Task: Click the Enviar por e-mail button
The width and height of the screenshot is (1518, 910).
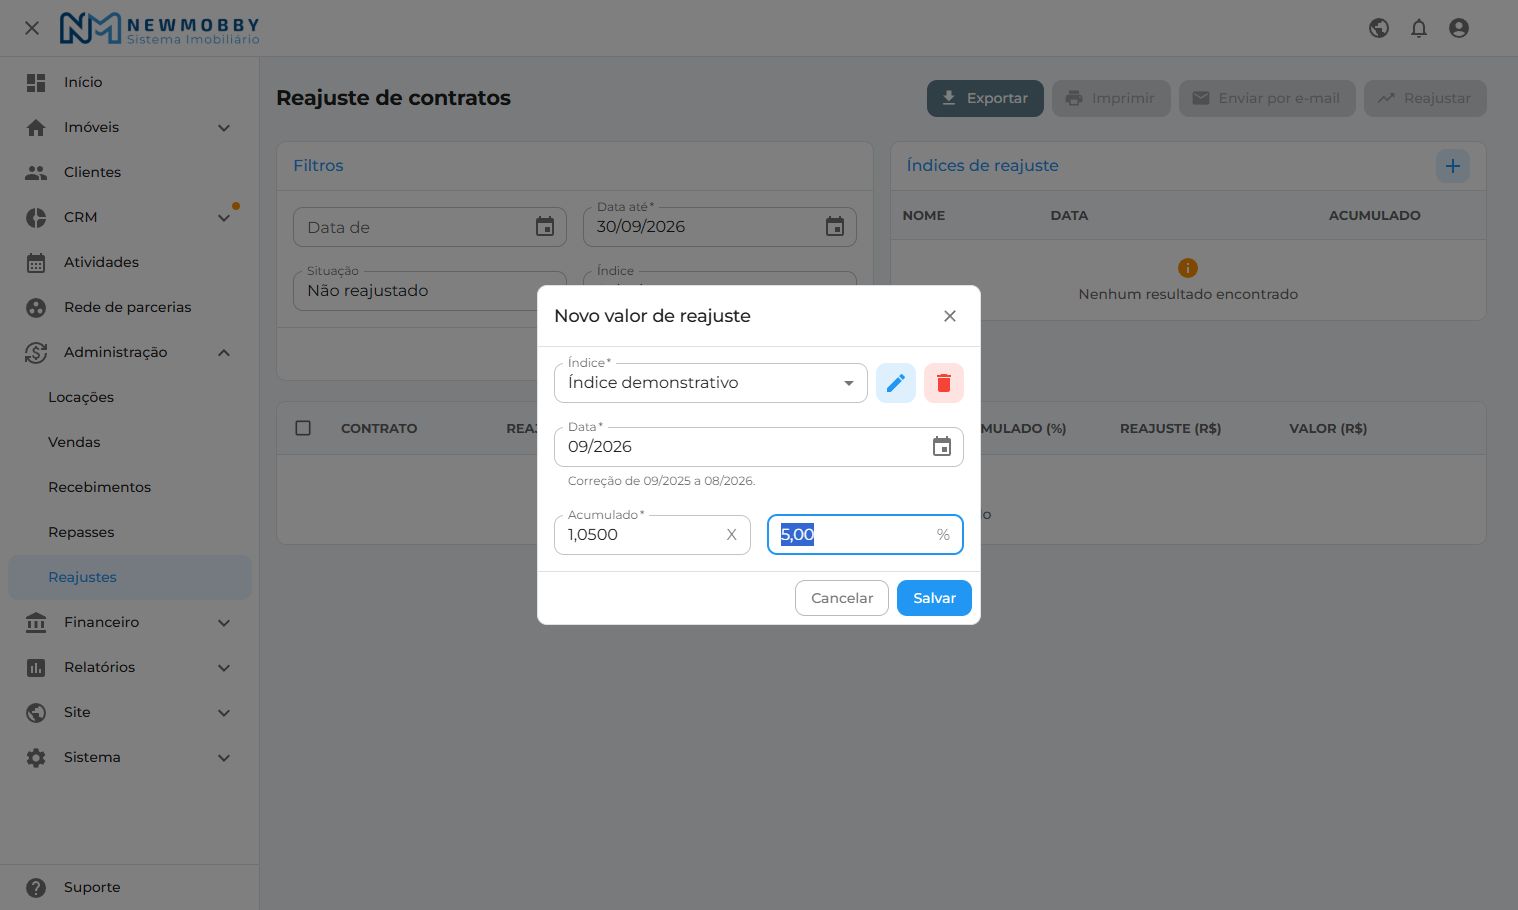Action: click(1268, 98)
